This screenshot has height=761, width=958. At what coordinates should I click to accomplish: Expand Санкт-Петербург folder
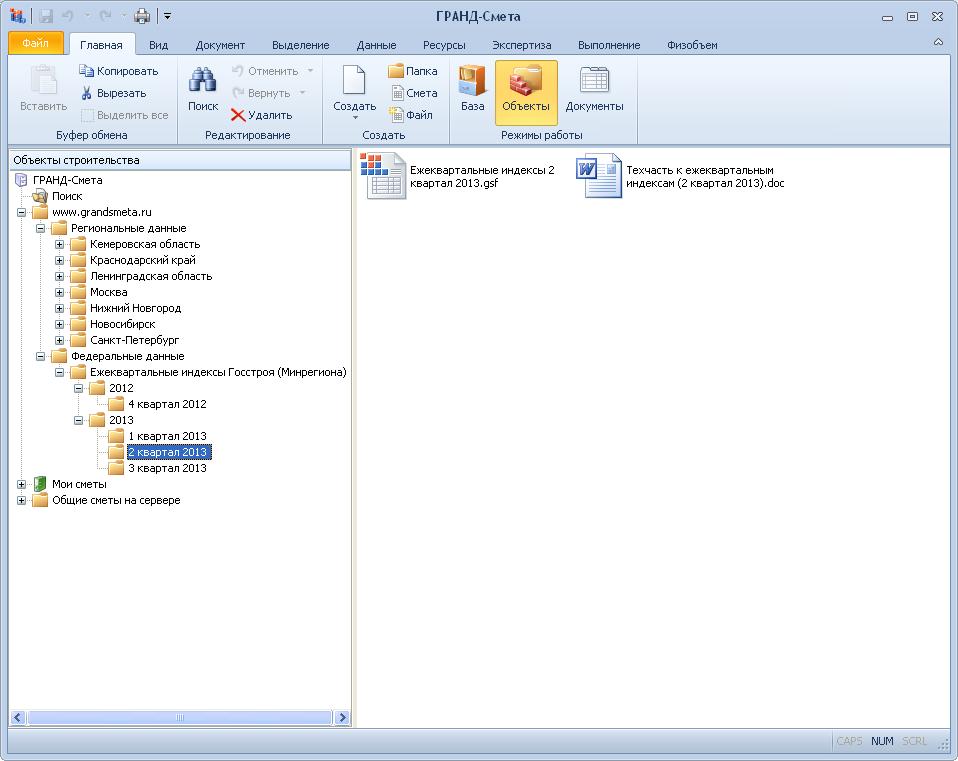[59, 340]
